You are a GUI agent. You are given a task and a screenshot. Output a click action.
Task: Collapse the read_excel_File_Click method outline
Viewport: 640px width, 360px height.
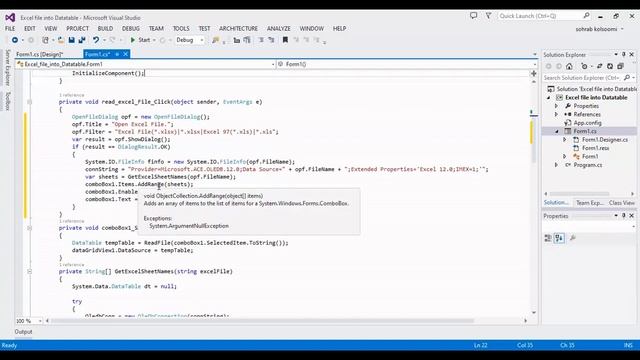click(x=29, y=102)
